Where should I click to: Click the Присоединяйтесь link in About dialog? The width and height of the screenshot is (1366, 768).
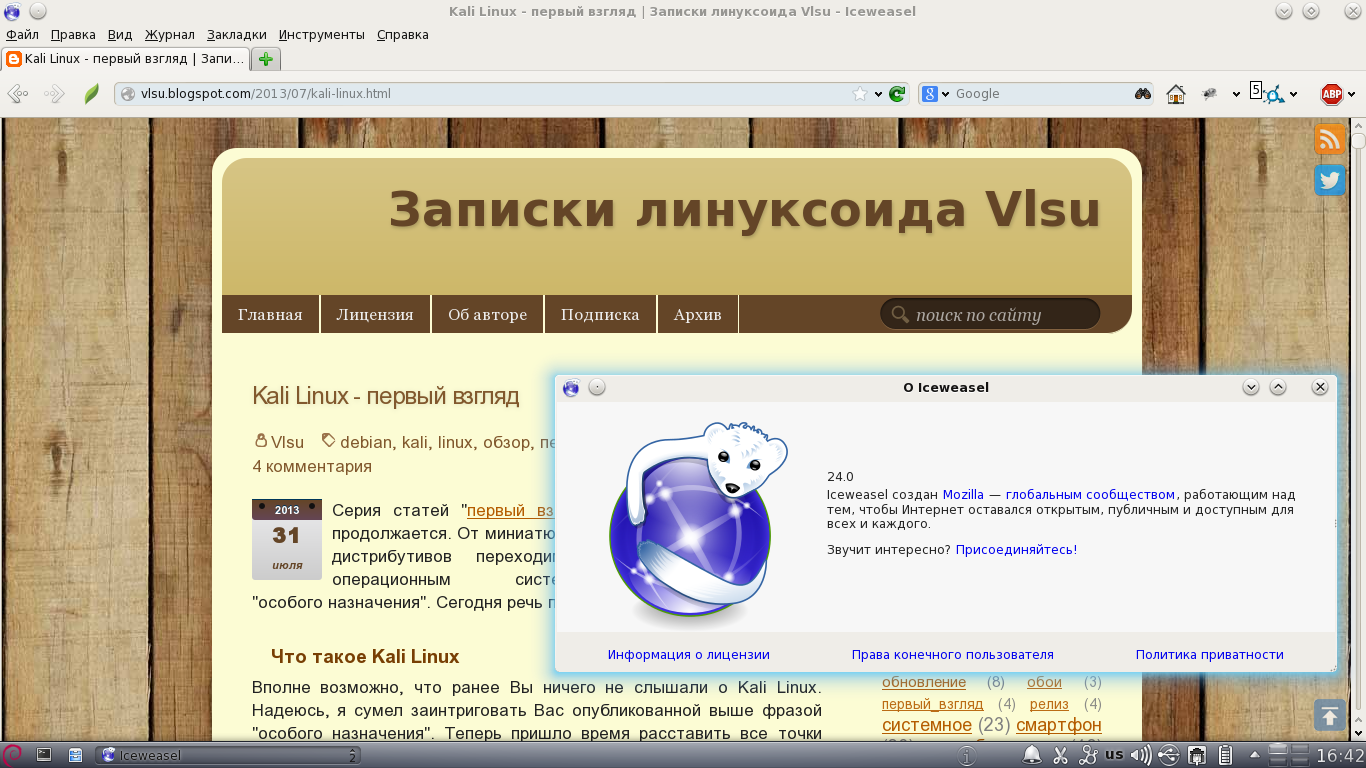click(x=1015, y=549)
